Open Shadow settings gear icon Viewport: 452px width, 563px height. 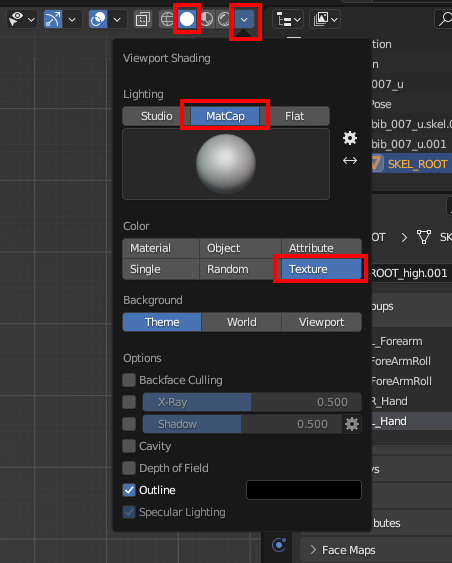coord(352,424)
